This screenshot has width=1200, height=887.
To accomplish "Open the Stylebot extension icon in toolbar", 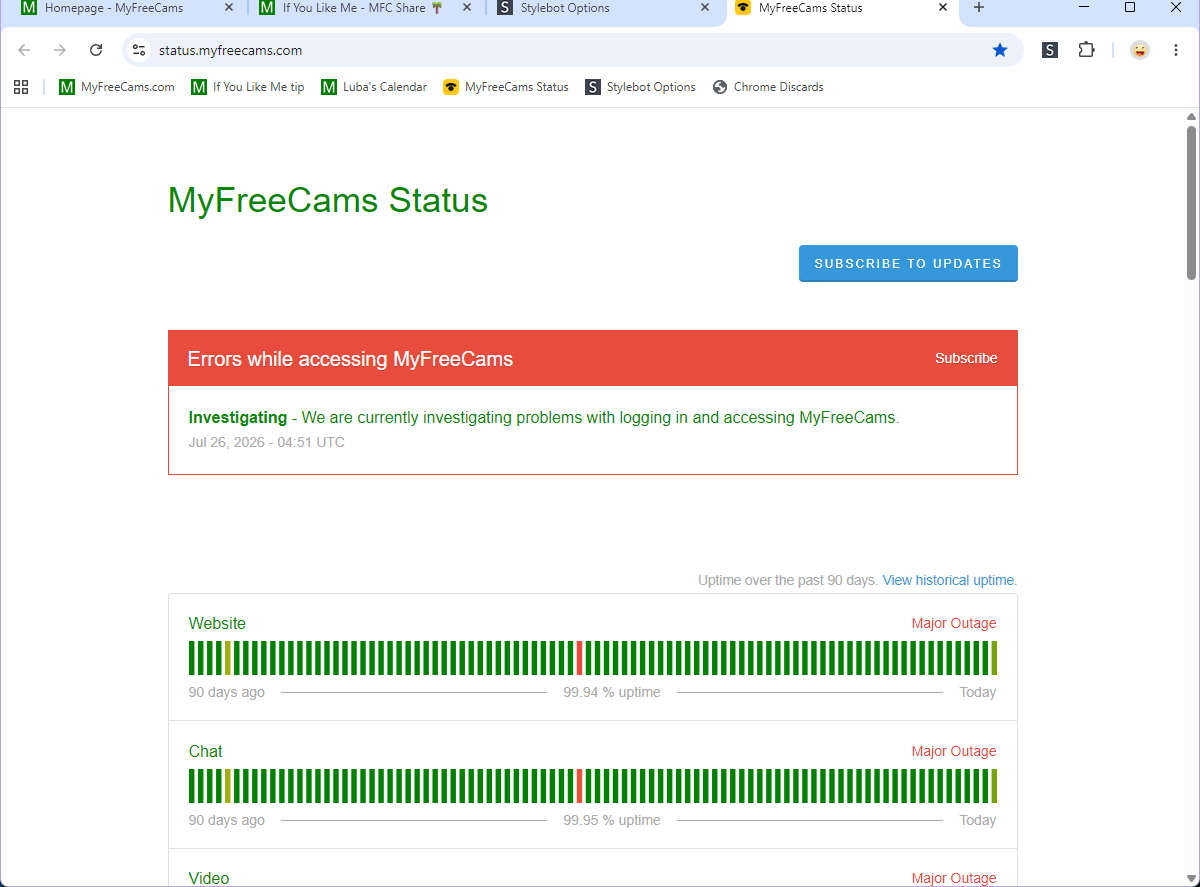I will [1050, 50].
